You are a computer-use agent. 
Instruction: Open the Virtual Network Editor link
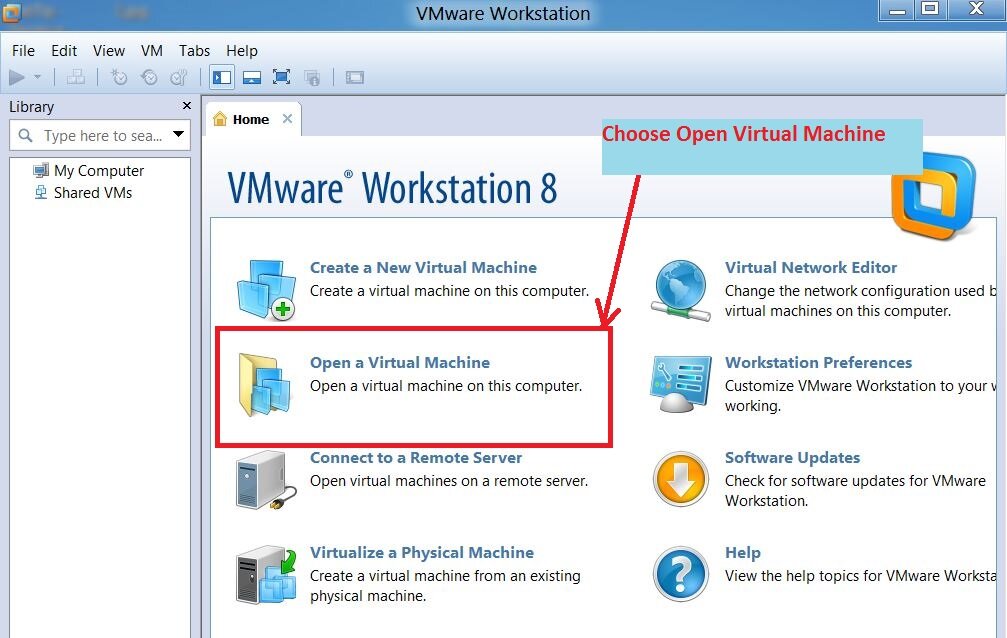pos(811,267)
